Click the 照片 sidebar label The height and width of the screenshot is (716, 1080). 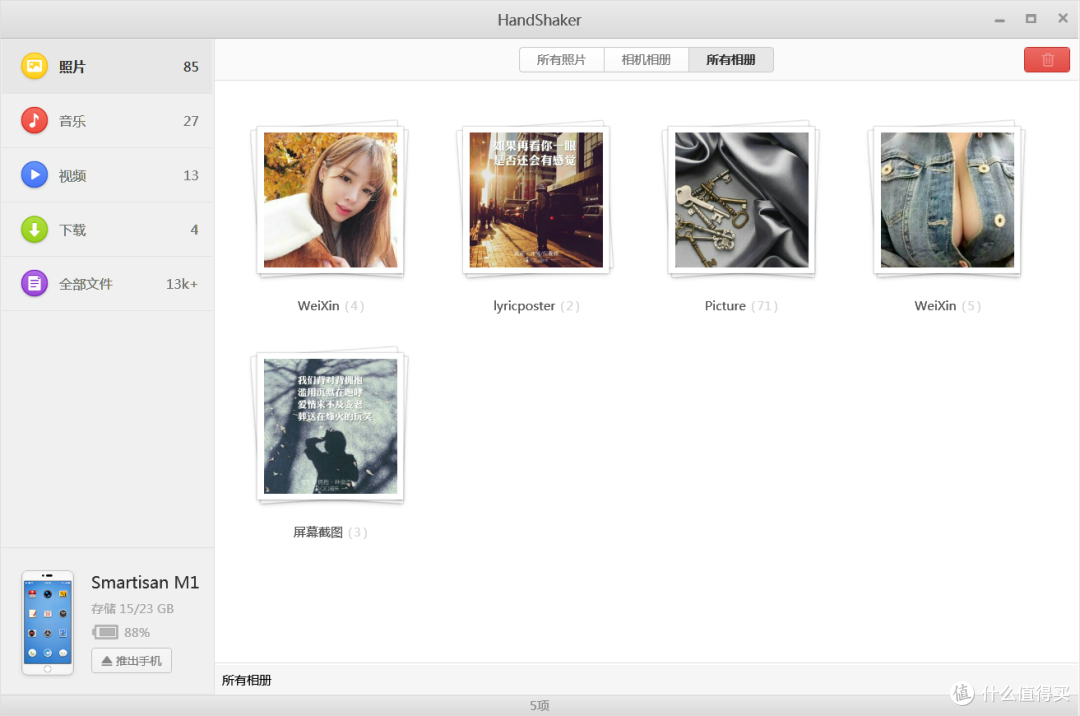click(72, 67)
